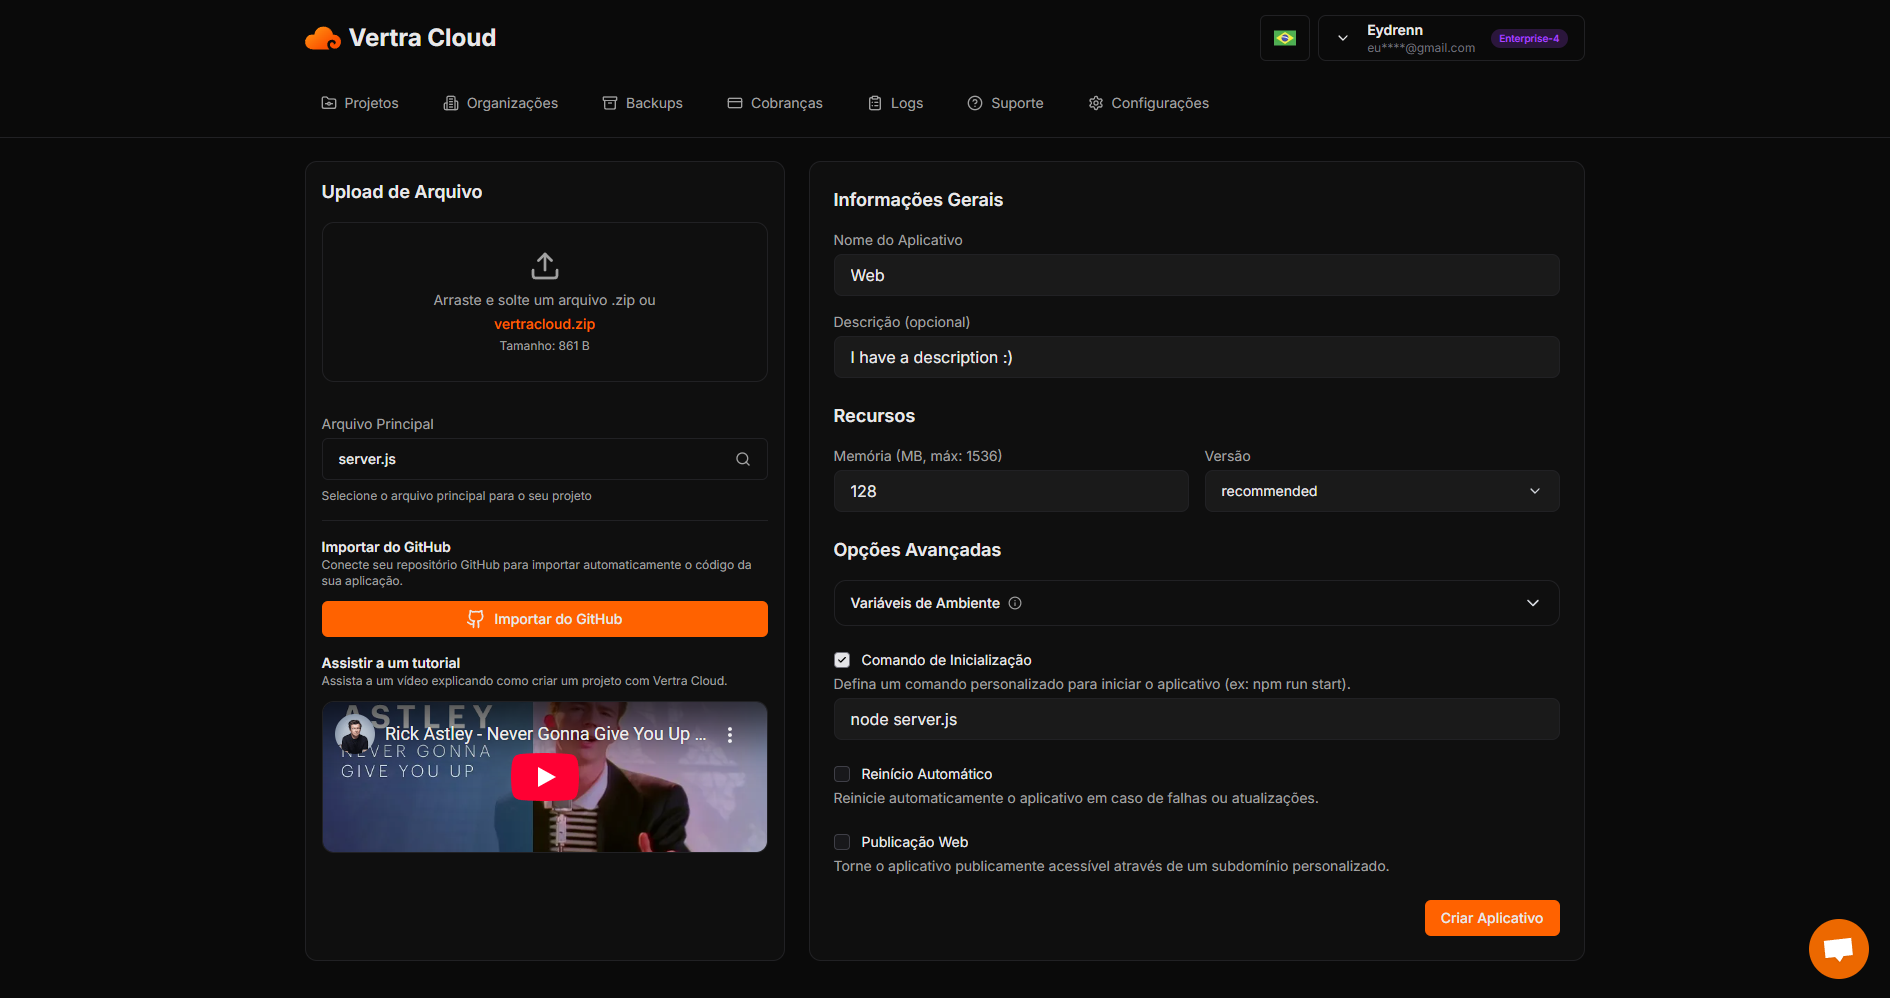
Task: Click the Importar do GitHub button
Action: 545,619
